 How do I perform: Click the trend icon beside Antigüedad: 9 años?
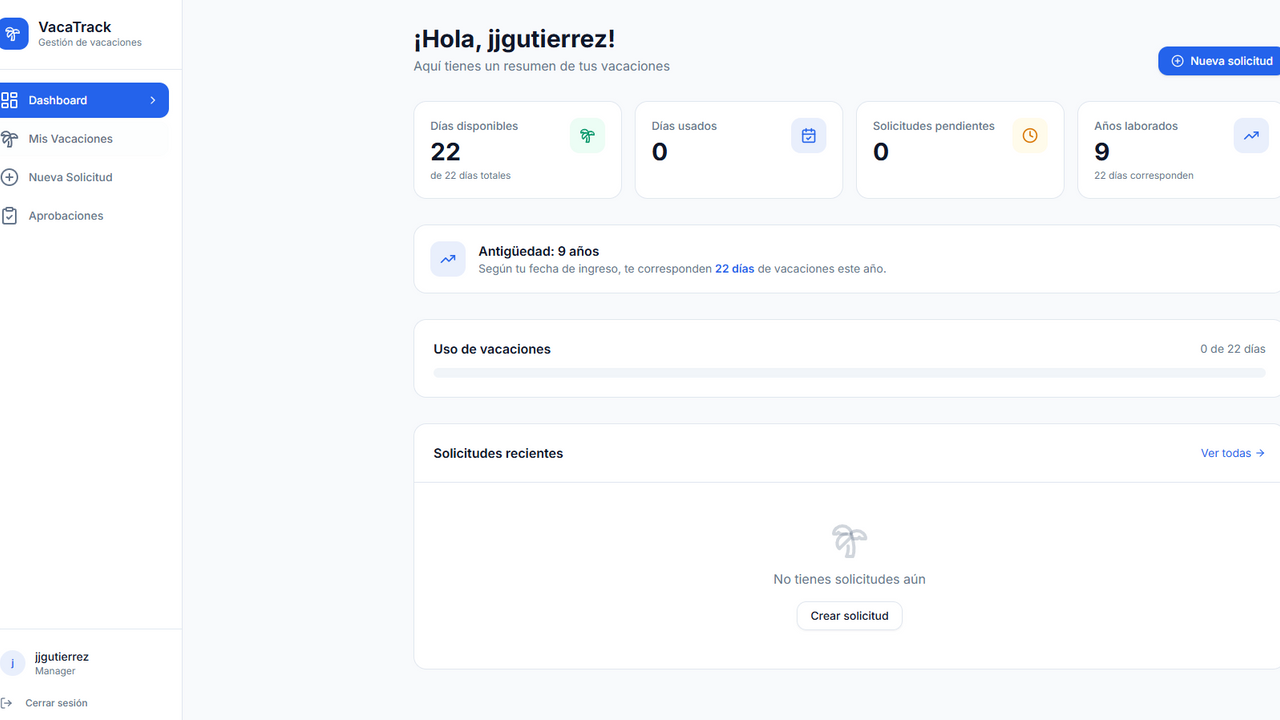pyautogui.click(x=448, y=259)
